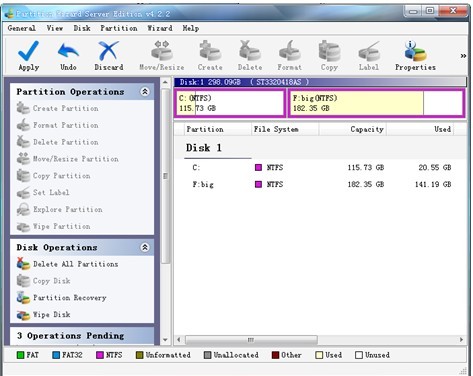The image size is (473, 376).
Task: Sort by the Used column header
Action: 420,129
